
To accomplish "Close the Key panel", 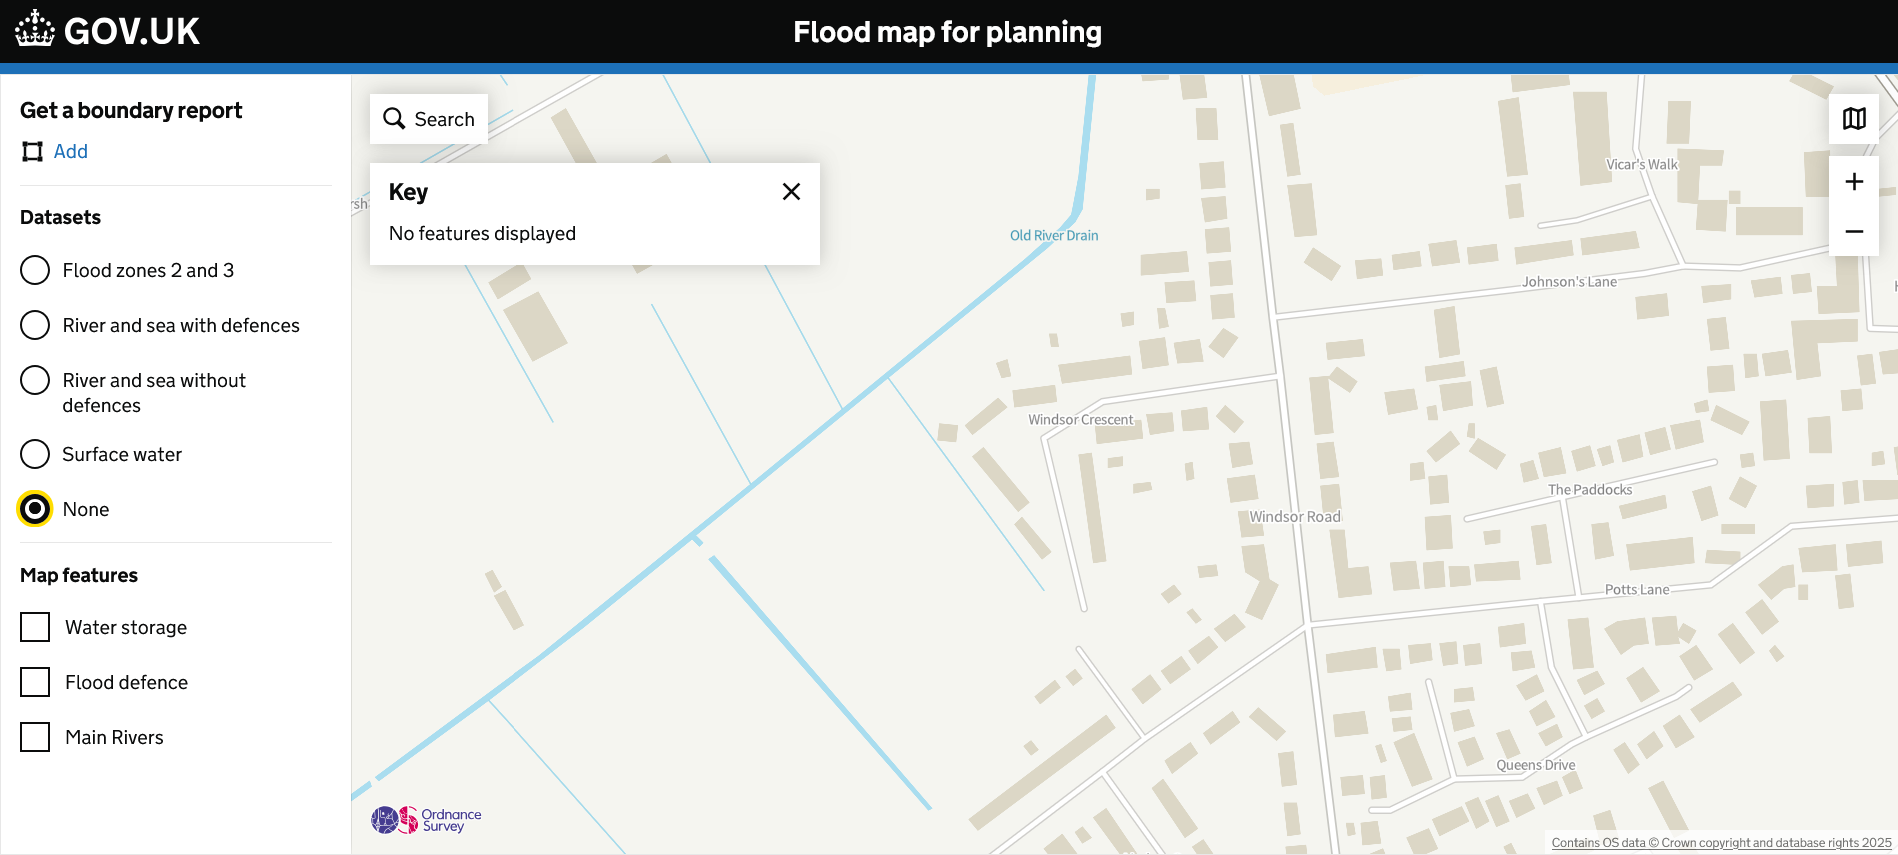I will click(791, 191).
